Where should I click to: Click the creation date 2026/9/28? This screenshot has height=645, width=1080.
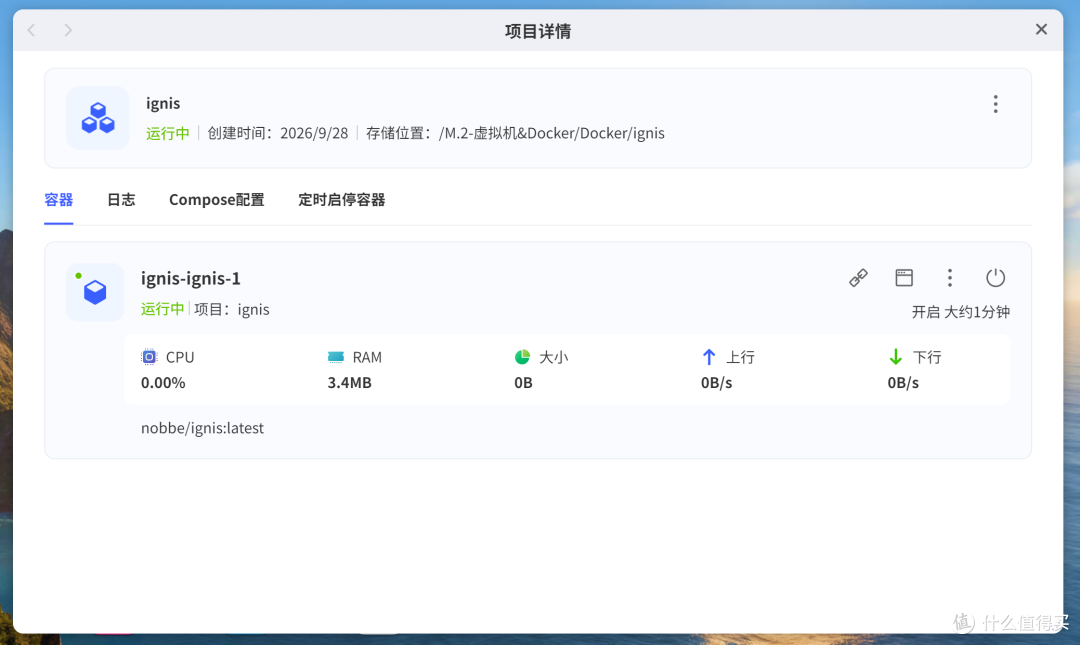(x=314, y=133)
